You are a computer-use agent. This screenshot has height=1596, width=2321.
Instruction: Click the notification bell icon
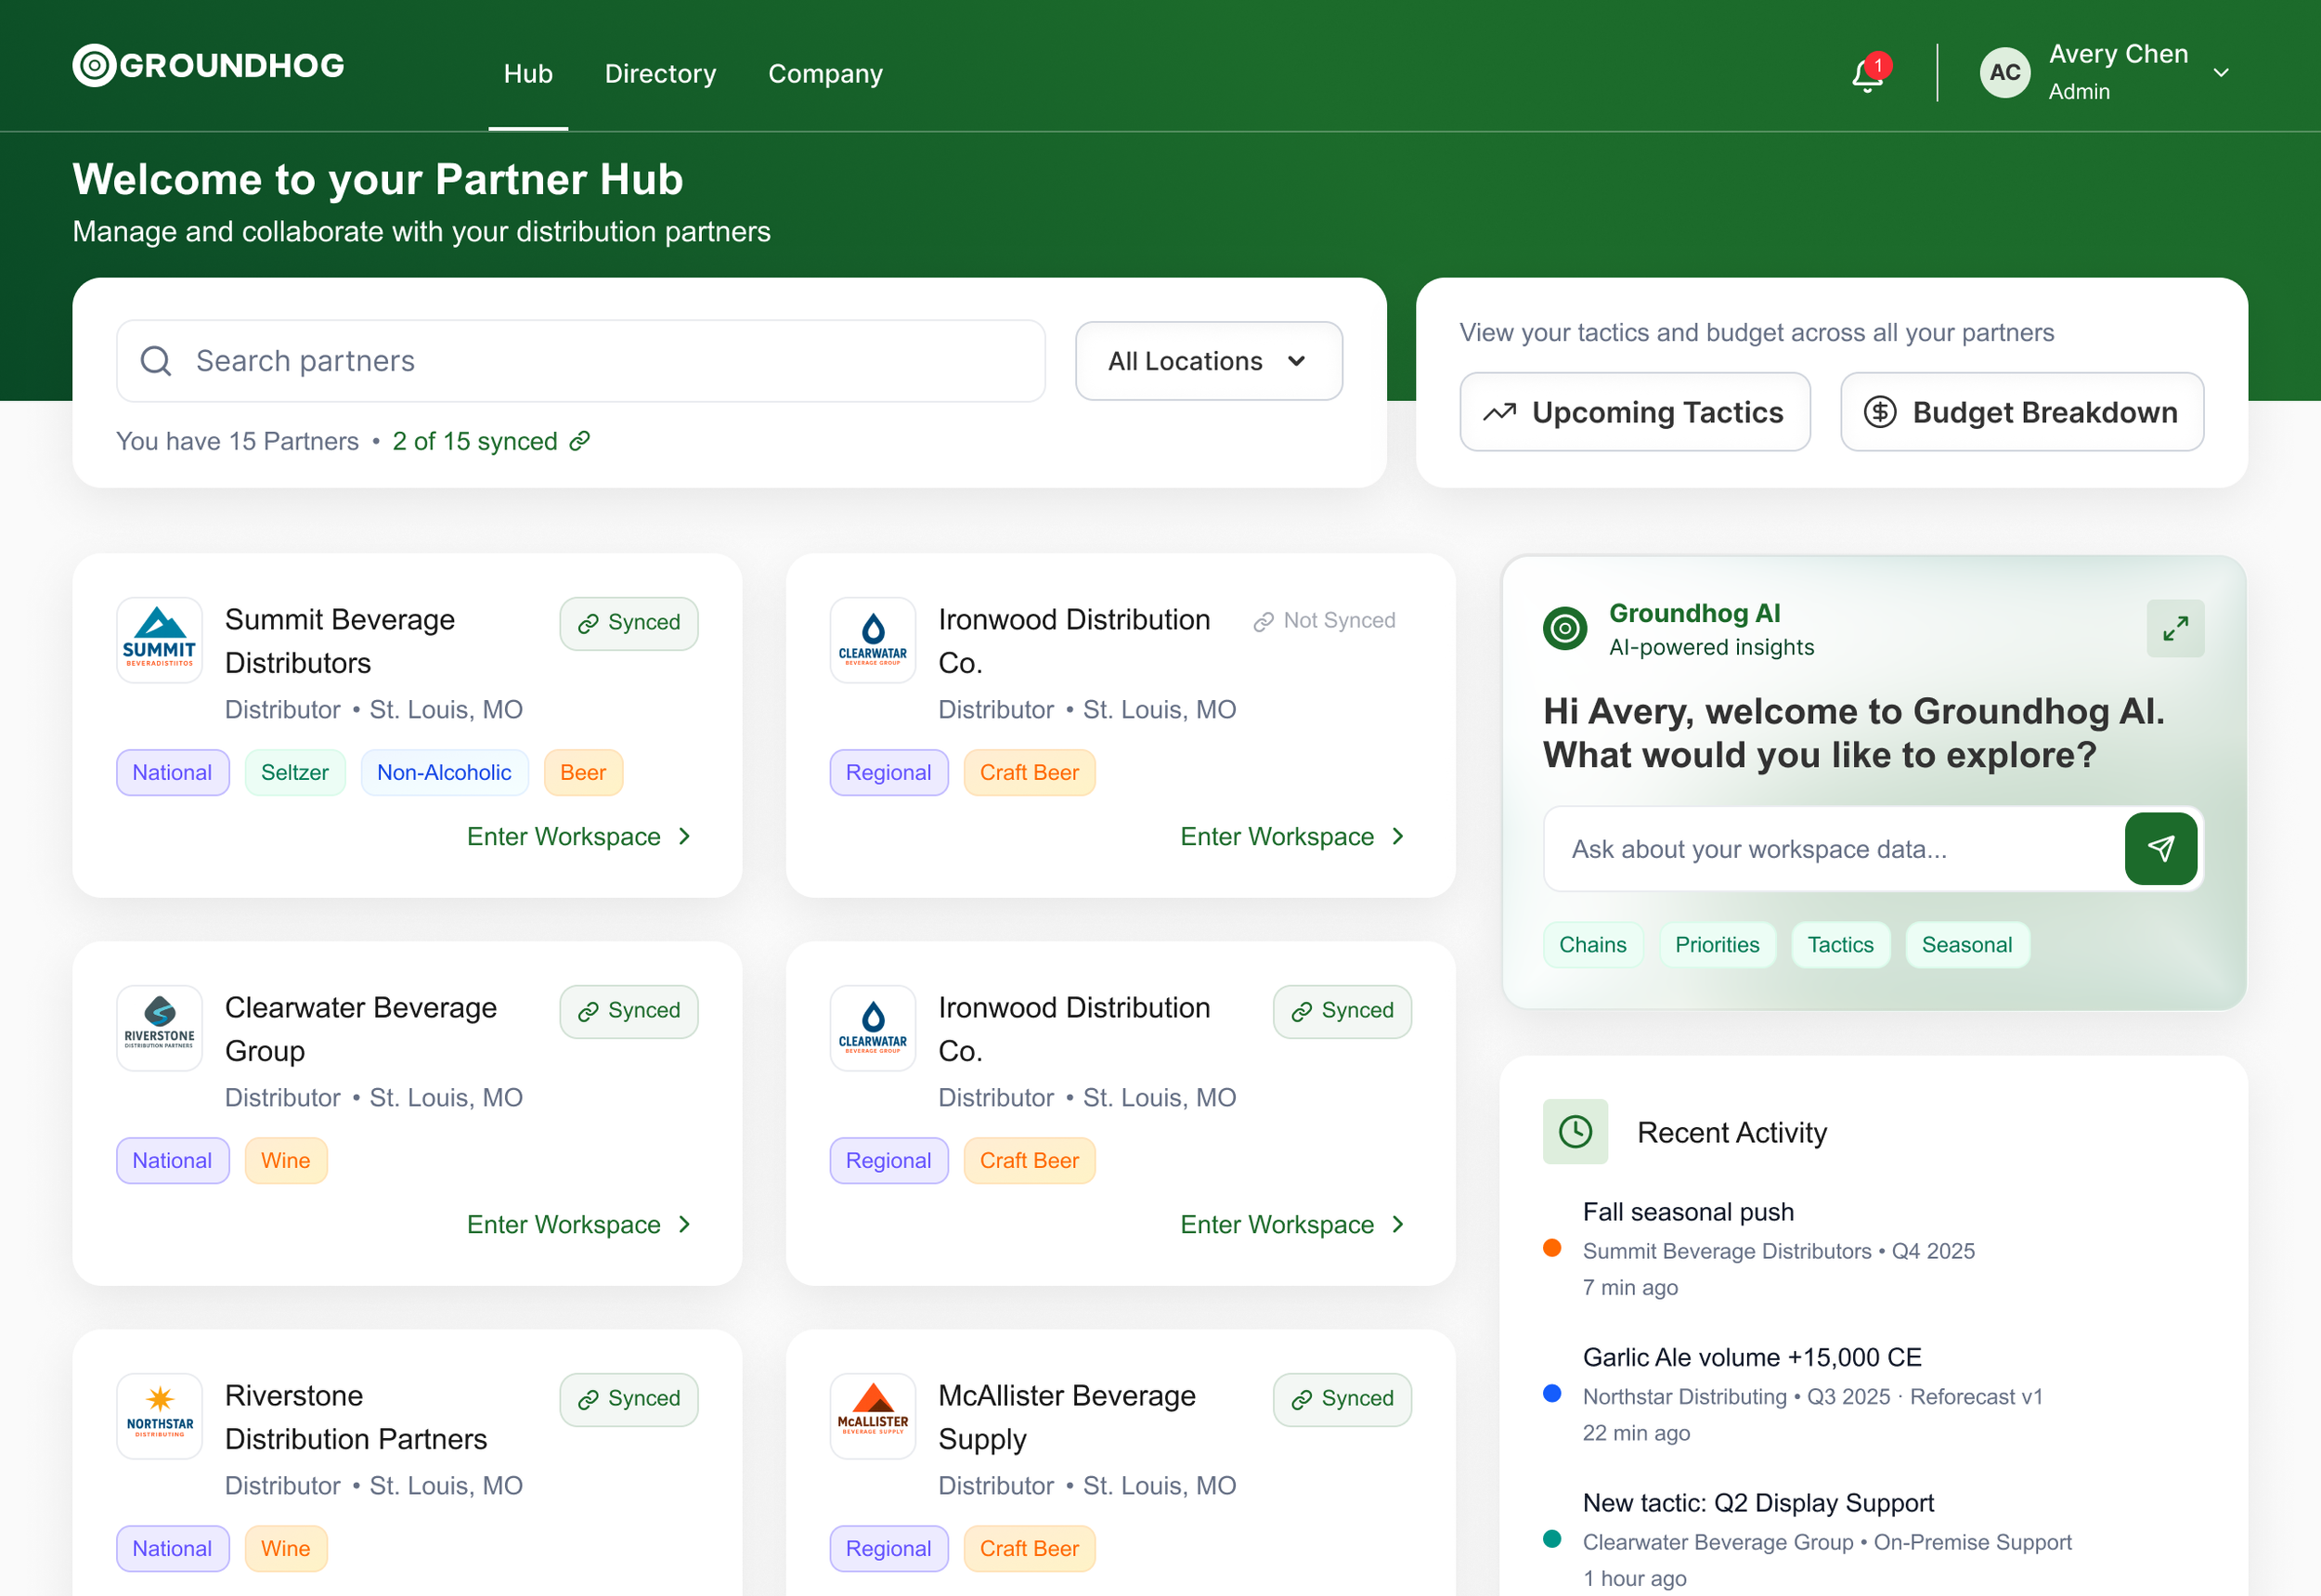(x=1866, y=74)
